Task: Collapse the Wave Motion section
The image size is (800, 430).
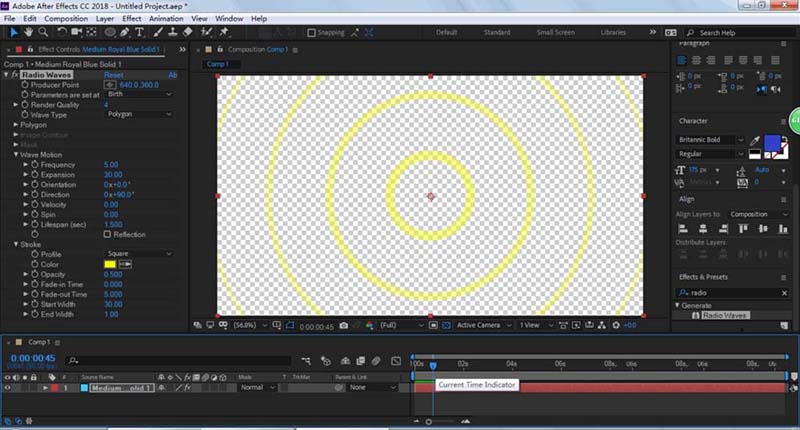Action: point(16,155)
